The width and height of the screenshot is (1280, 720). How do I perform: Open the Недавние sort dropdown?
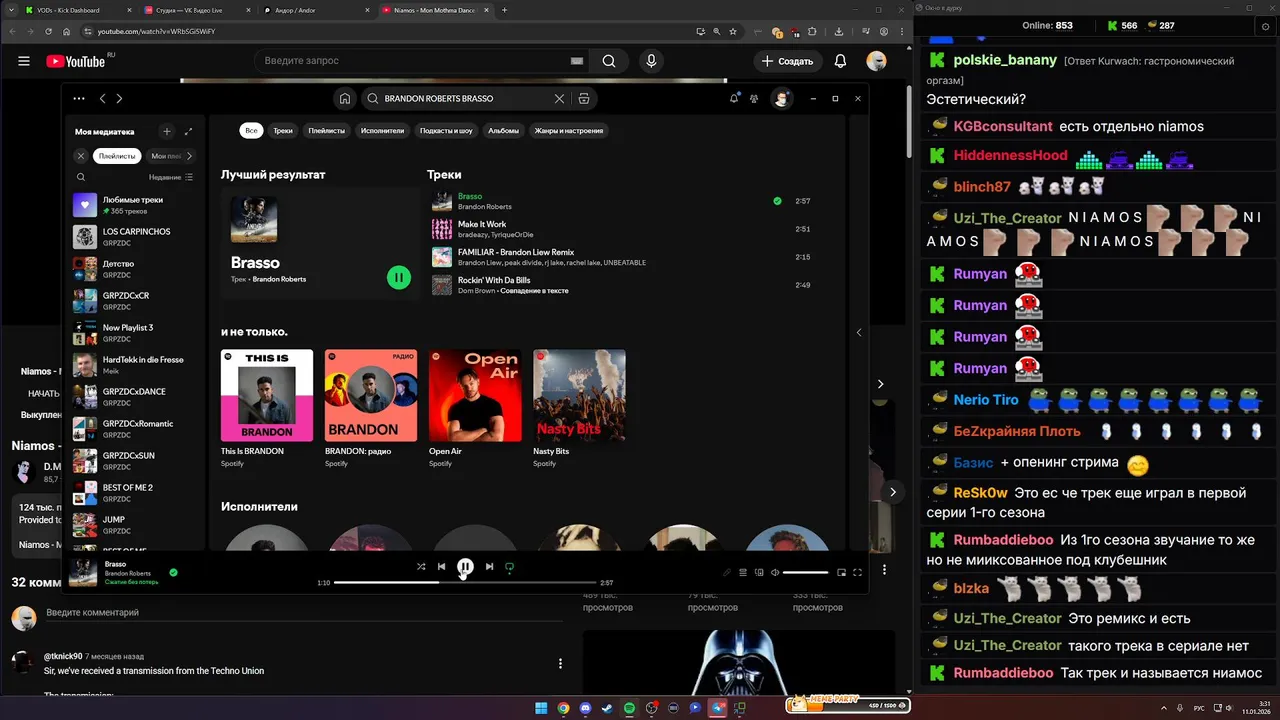tap(171, 177)
